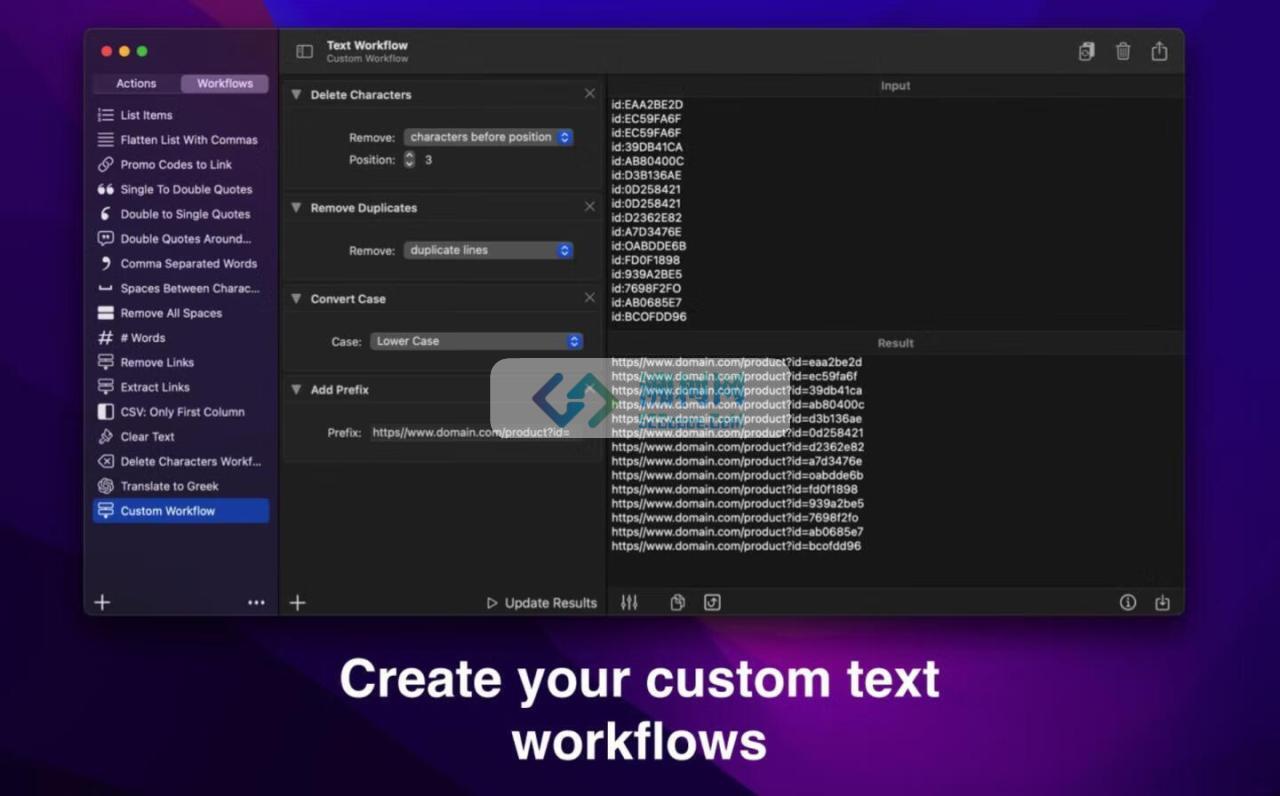Image resolution: width=1280 pixels, height=796 pixels.
Task: Click the info icon at bottom right
Action: click(x=1128, y=603)
